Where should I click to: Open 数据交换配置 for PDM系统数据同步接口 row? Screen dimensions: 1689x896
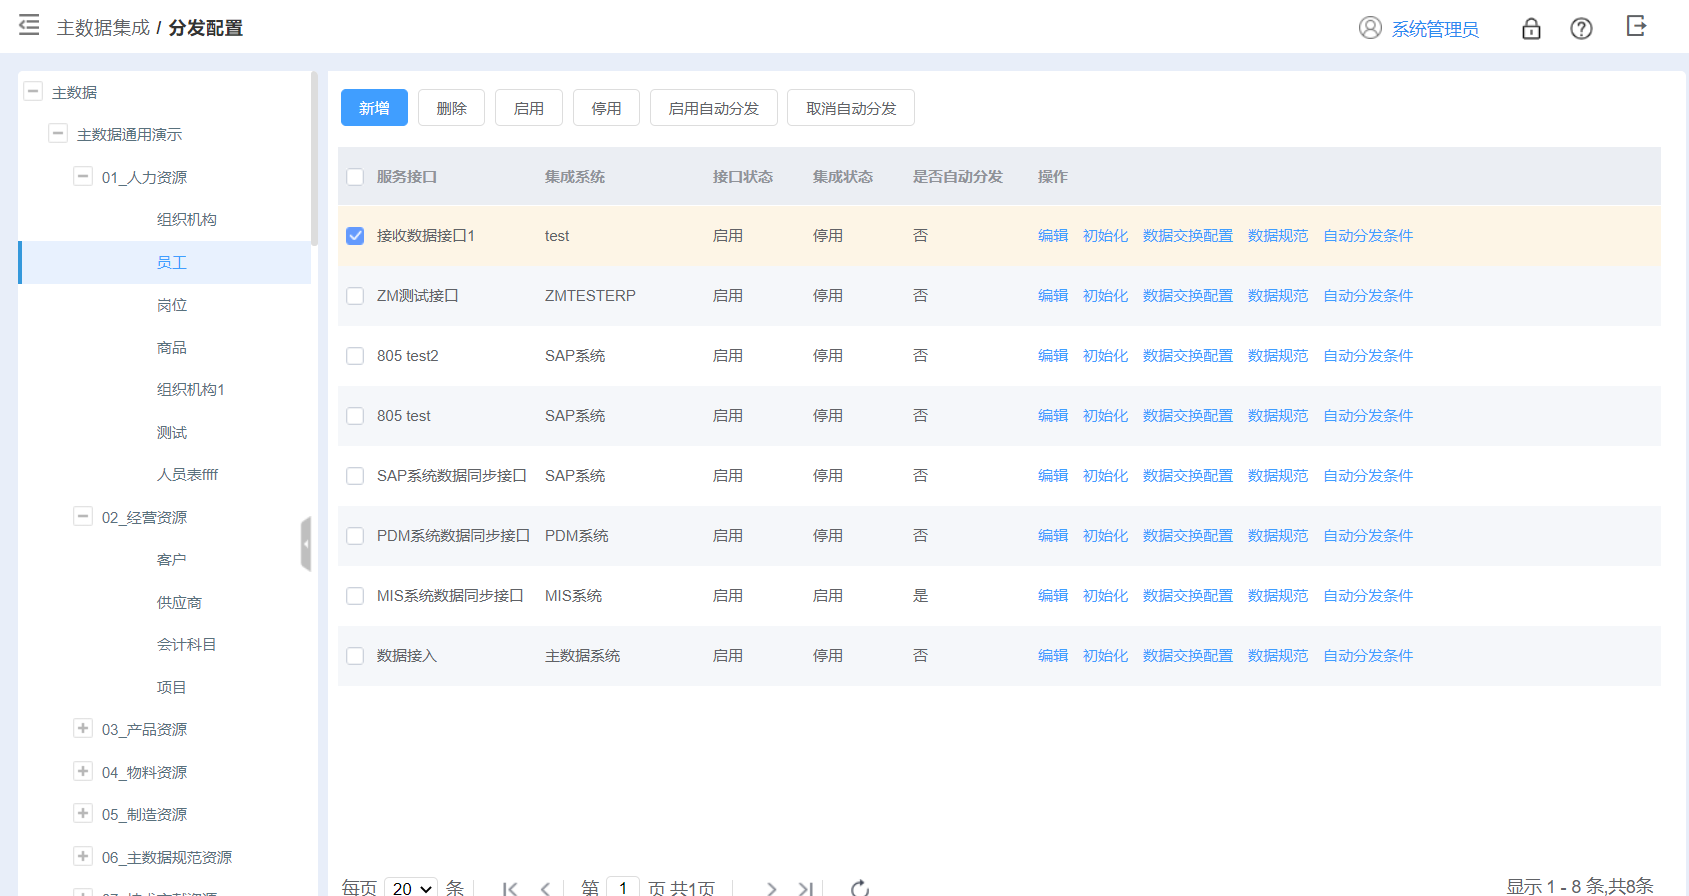tap(1188, 536)
